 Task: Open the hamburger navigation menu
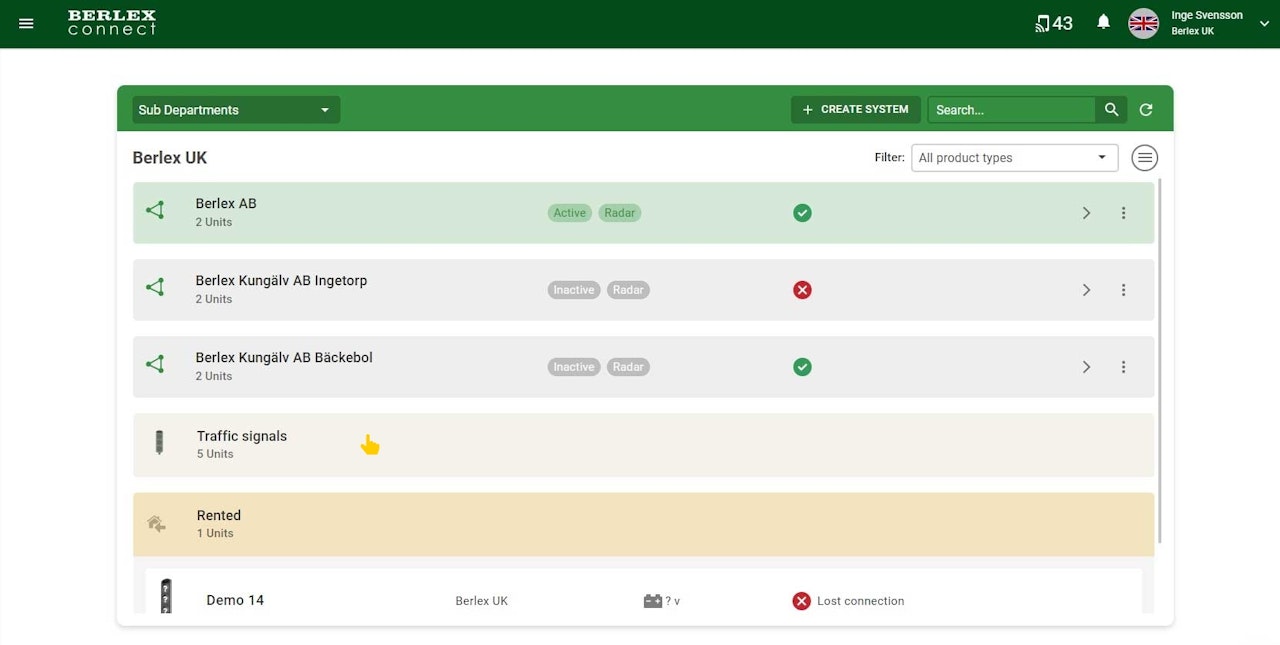[26, 23]
